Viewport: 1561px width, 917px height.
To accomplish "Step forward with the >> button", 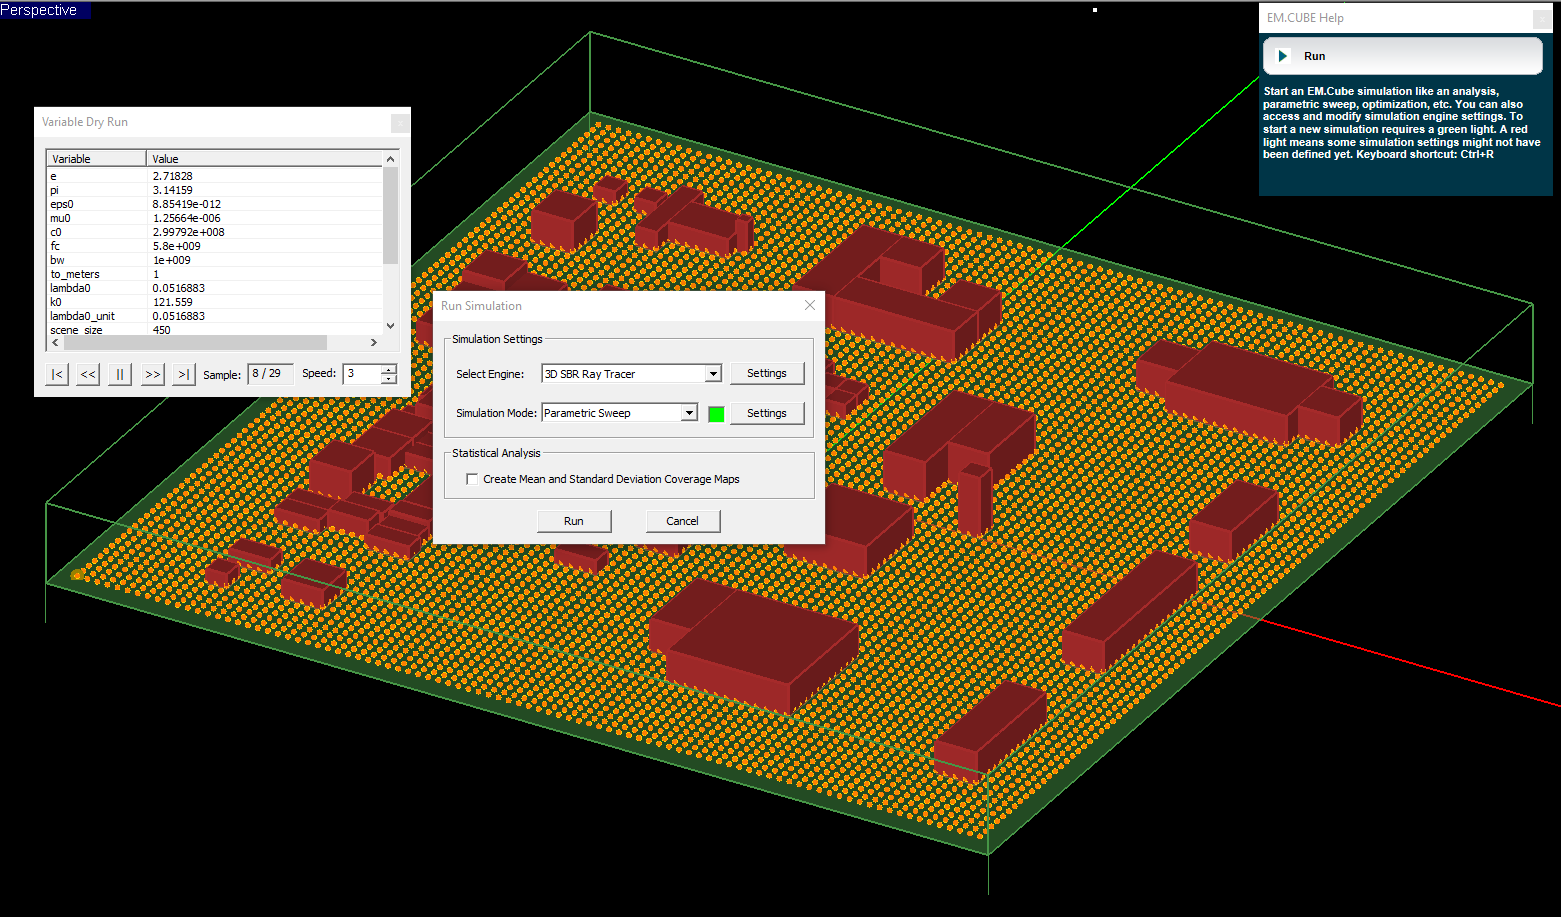I will tap(152, 374).
